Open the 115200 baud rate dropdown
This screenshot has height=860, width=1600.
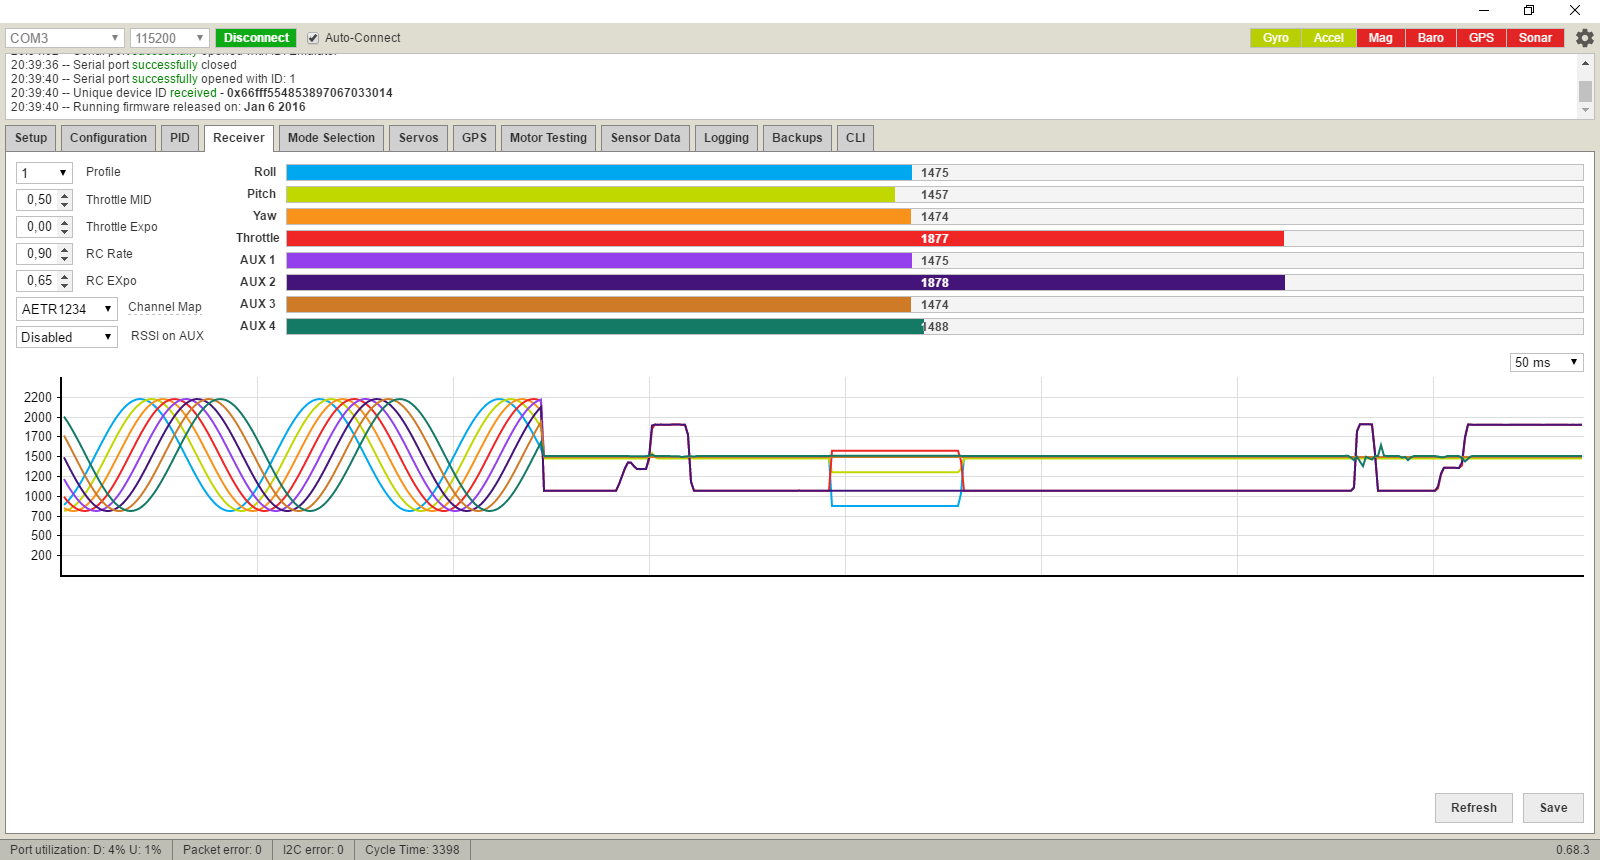(x=170, y=38)
